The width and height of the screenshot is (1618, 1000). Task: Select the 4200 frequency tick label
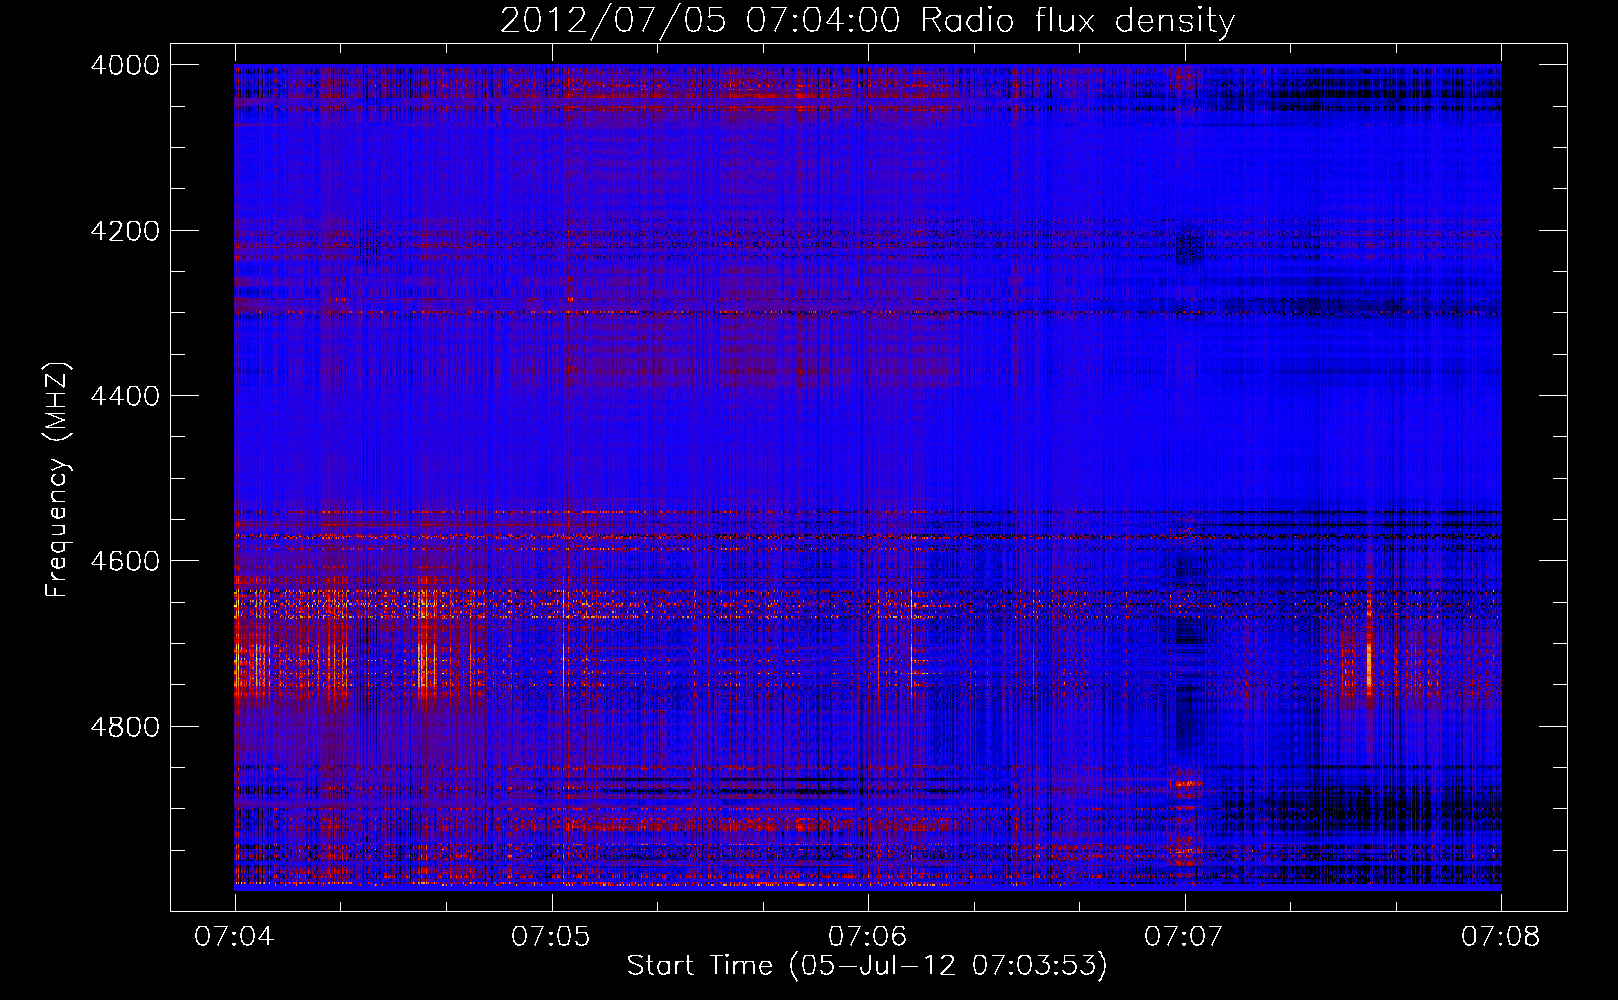click(x=125, y=231)
